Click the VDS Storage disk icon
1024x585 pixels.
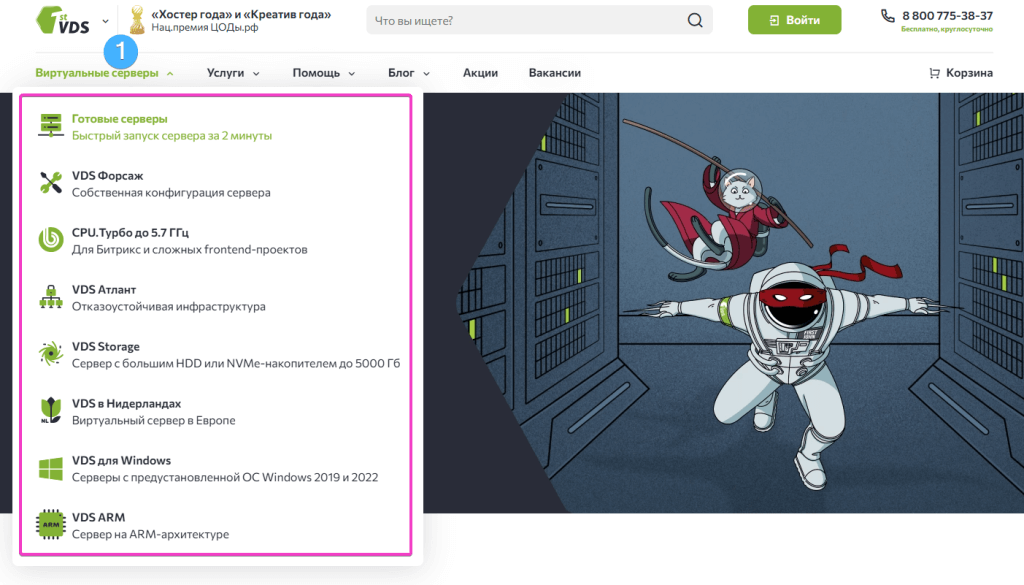point(50,354)
